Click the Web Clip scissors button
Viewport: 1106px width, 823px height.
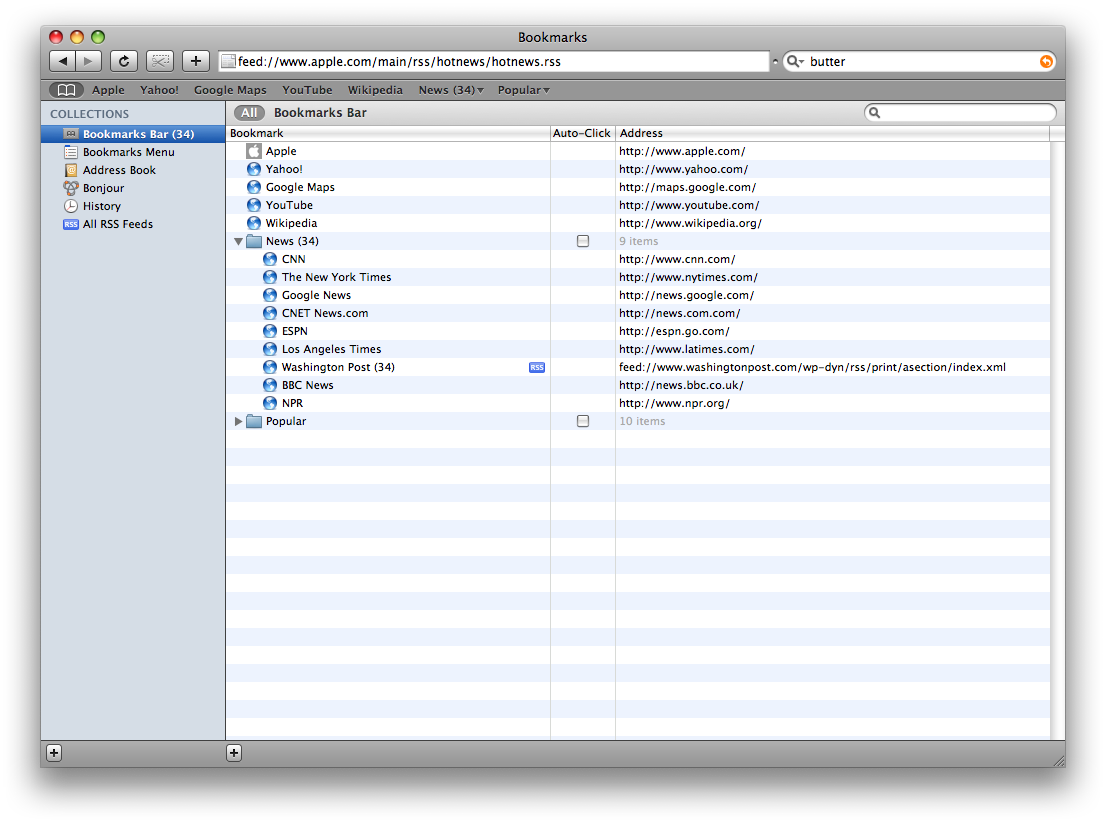pyautogui.click(x=160, y=61)
